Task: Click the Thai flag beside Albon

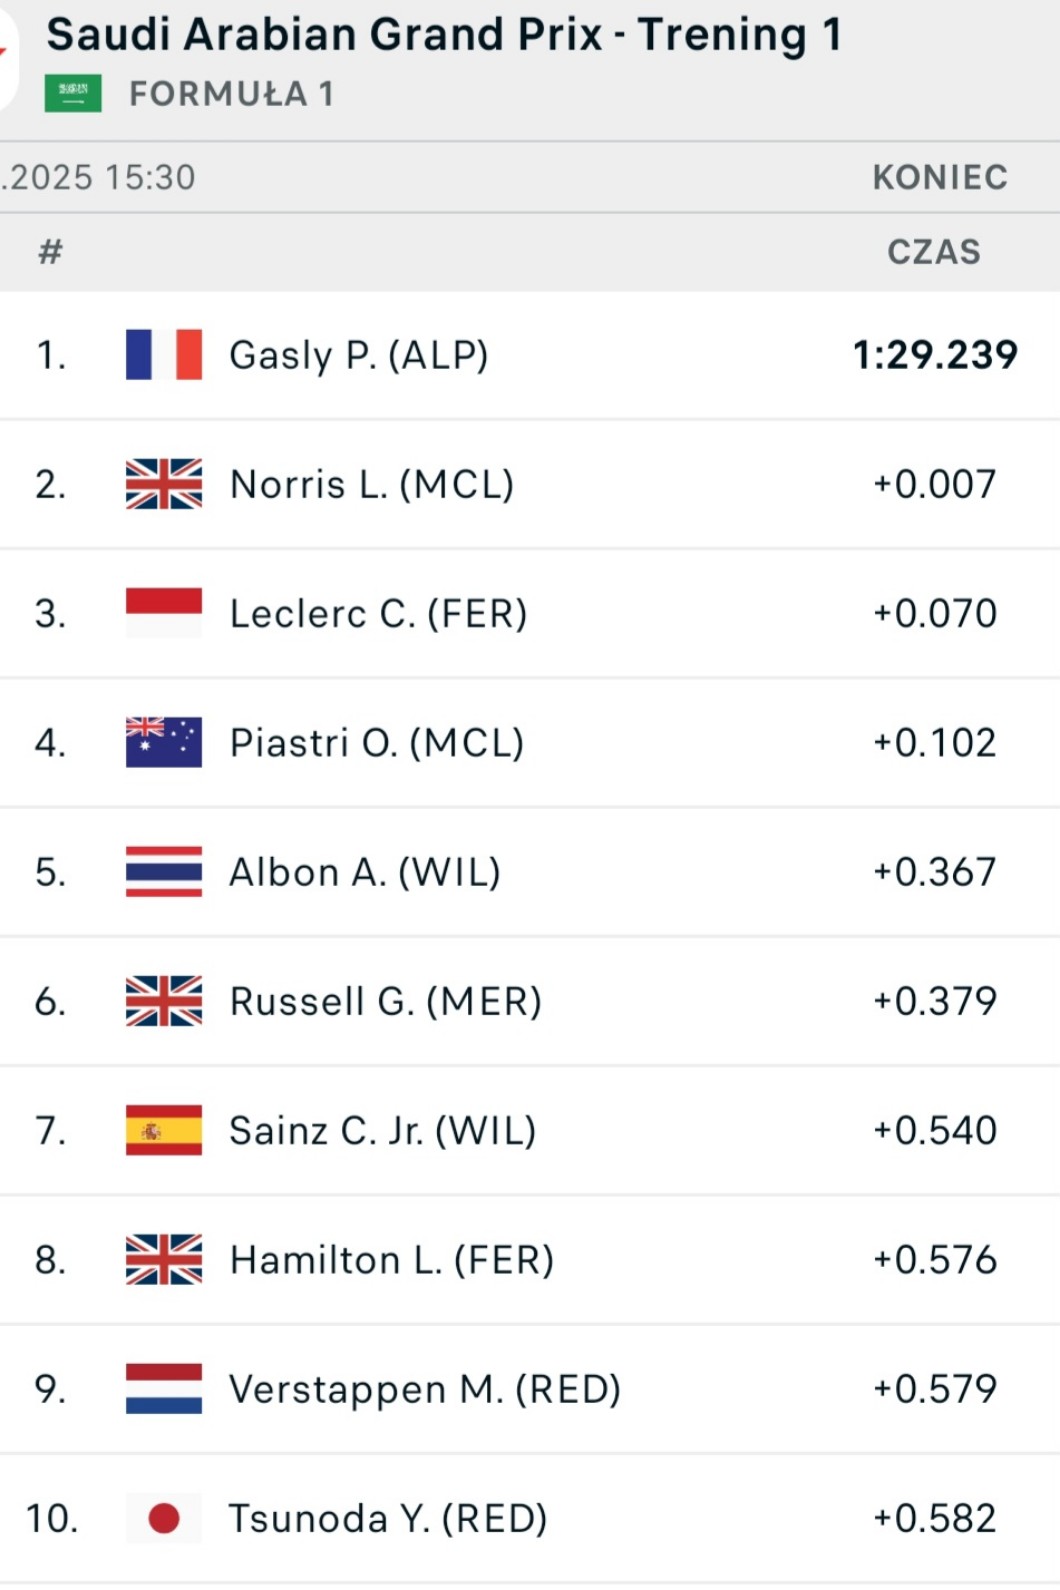Action: (164, 872)
